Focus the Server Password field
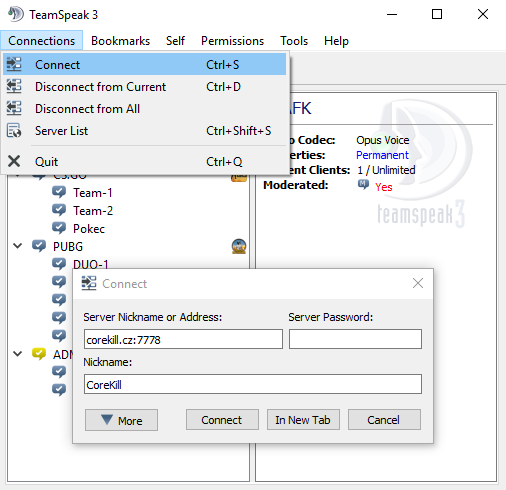Screen dimensions: 506x490 [x=355, y=339]
